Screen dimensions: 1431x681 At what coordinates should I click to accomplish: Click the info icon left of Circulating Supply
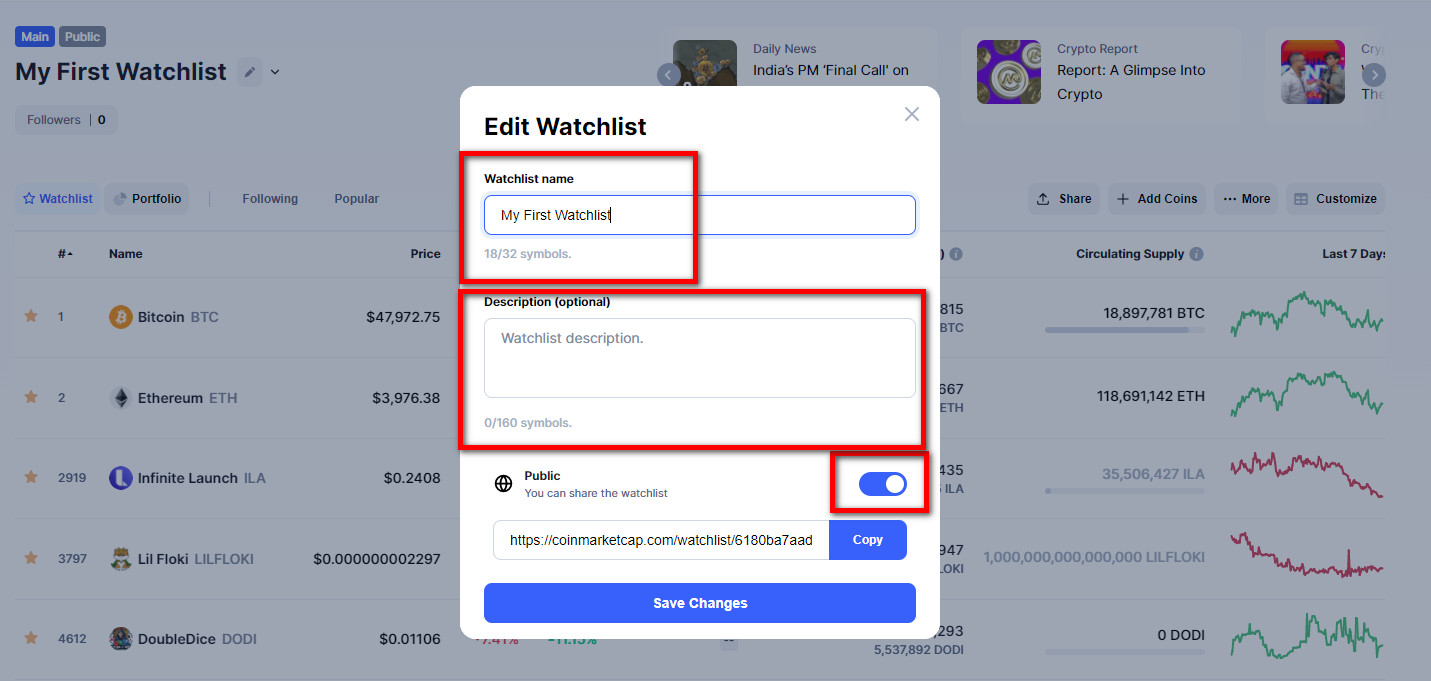pos(955,254)
